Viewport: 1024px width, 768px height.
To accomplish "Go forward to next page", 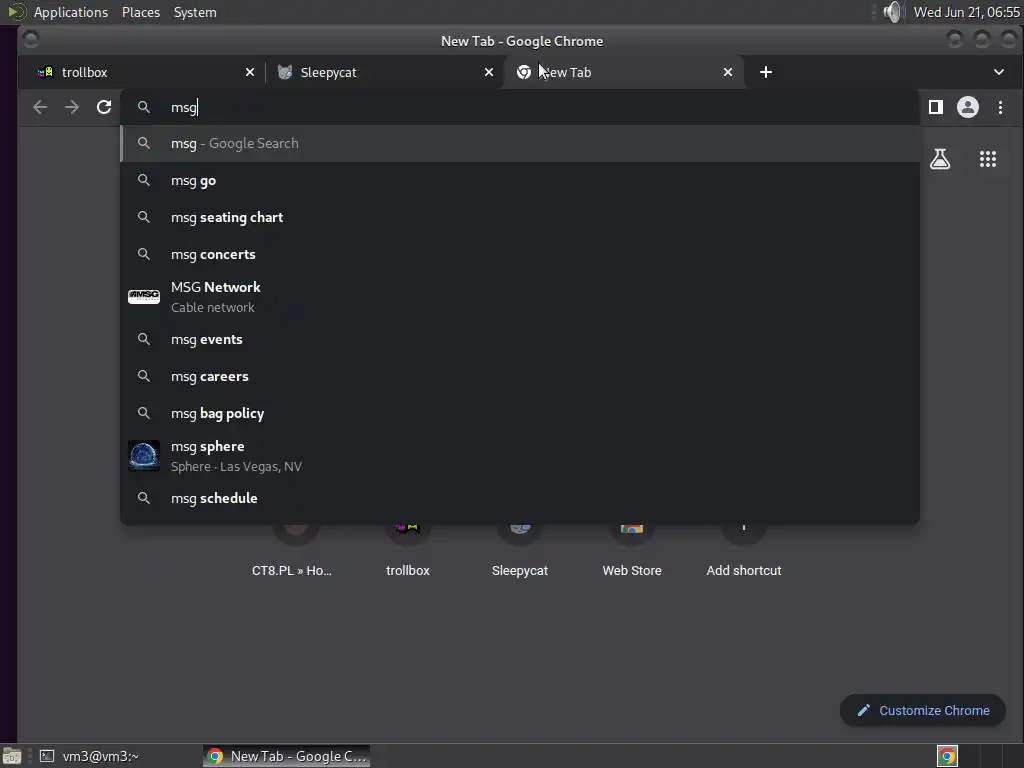I will (72, 107).
